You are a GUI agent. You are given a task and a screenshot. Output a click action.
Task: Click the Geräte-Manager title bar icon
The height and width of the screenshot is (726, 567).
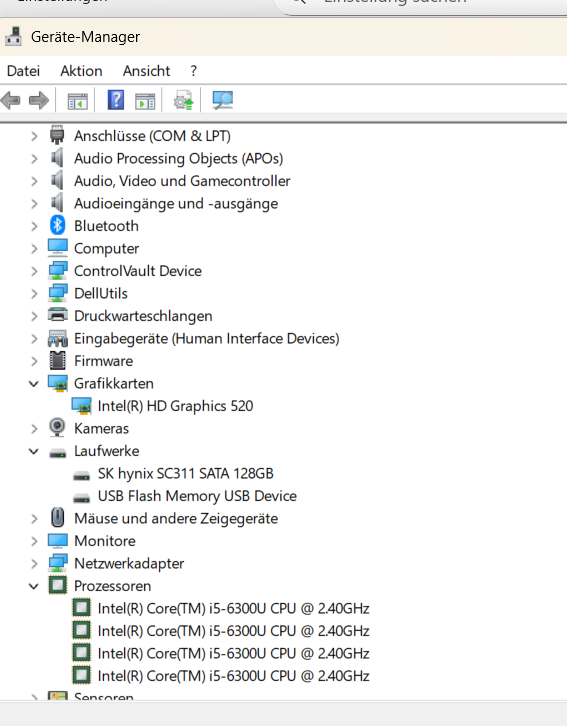pos(14,37)
